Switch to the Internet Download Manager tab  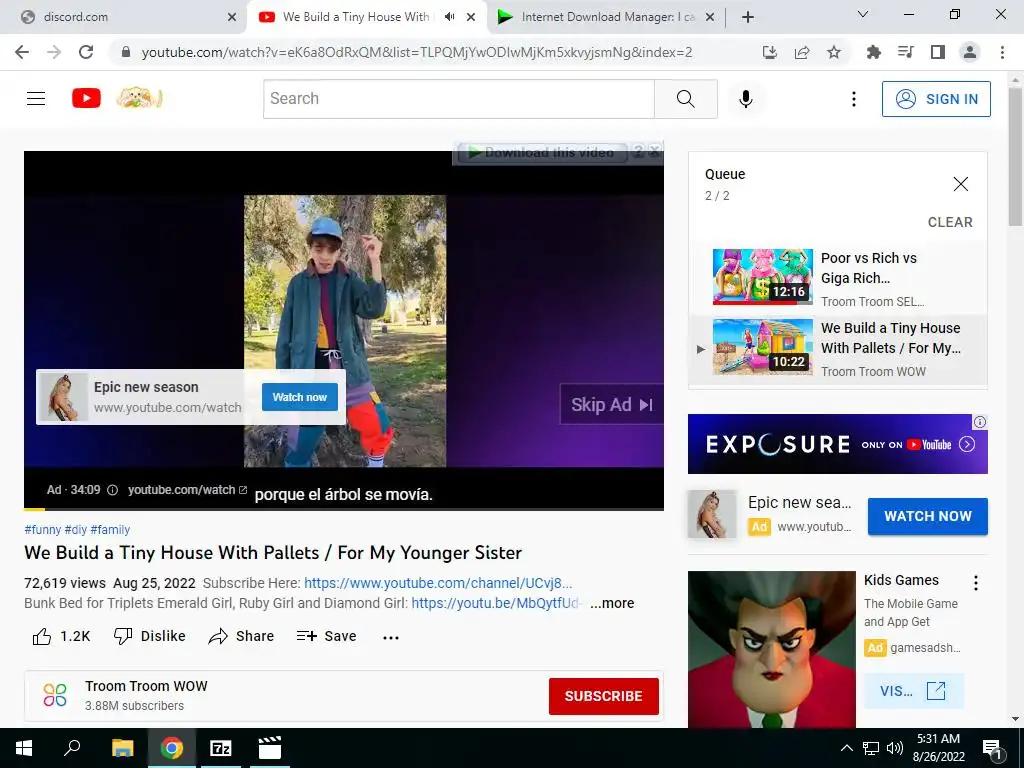click(606, 17)
